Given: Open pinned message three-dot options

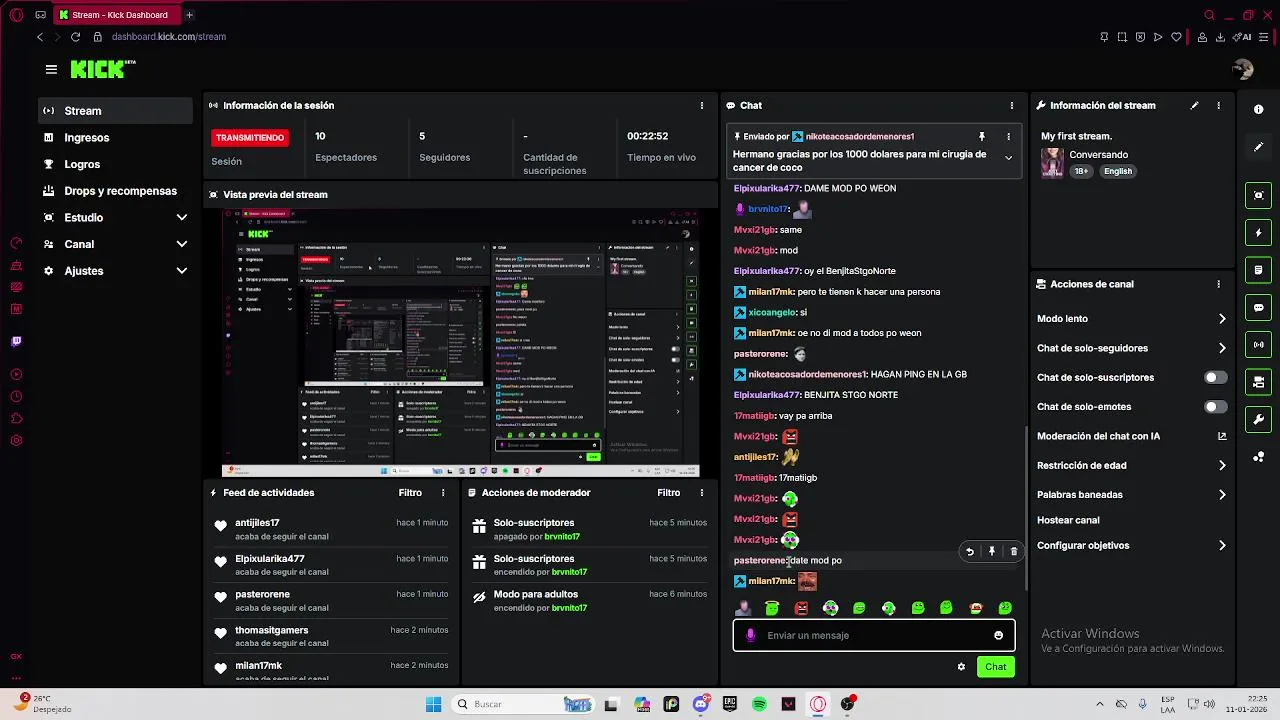Looking at the screenshot, I should [1008, 136].
